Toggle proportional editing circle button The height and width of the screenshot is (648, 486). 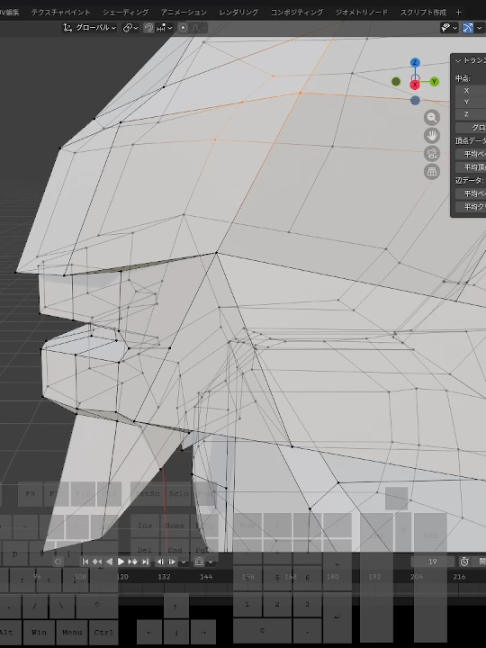click(x=183, y=28)
